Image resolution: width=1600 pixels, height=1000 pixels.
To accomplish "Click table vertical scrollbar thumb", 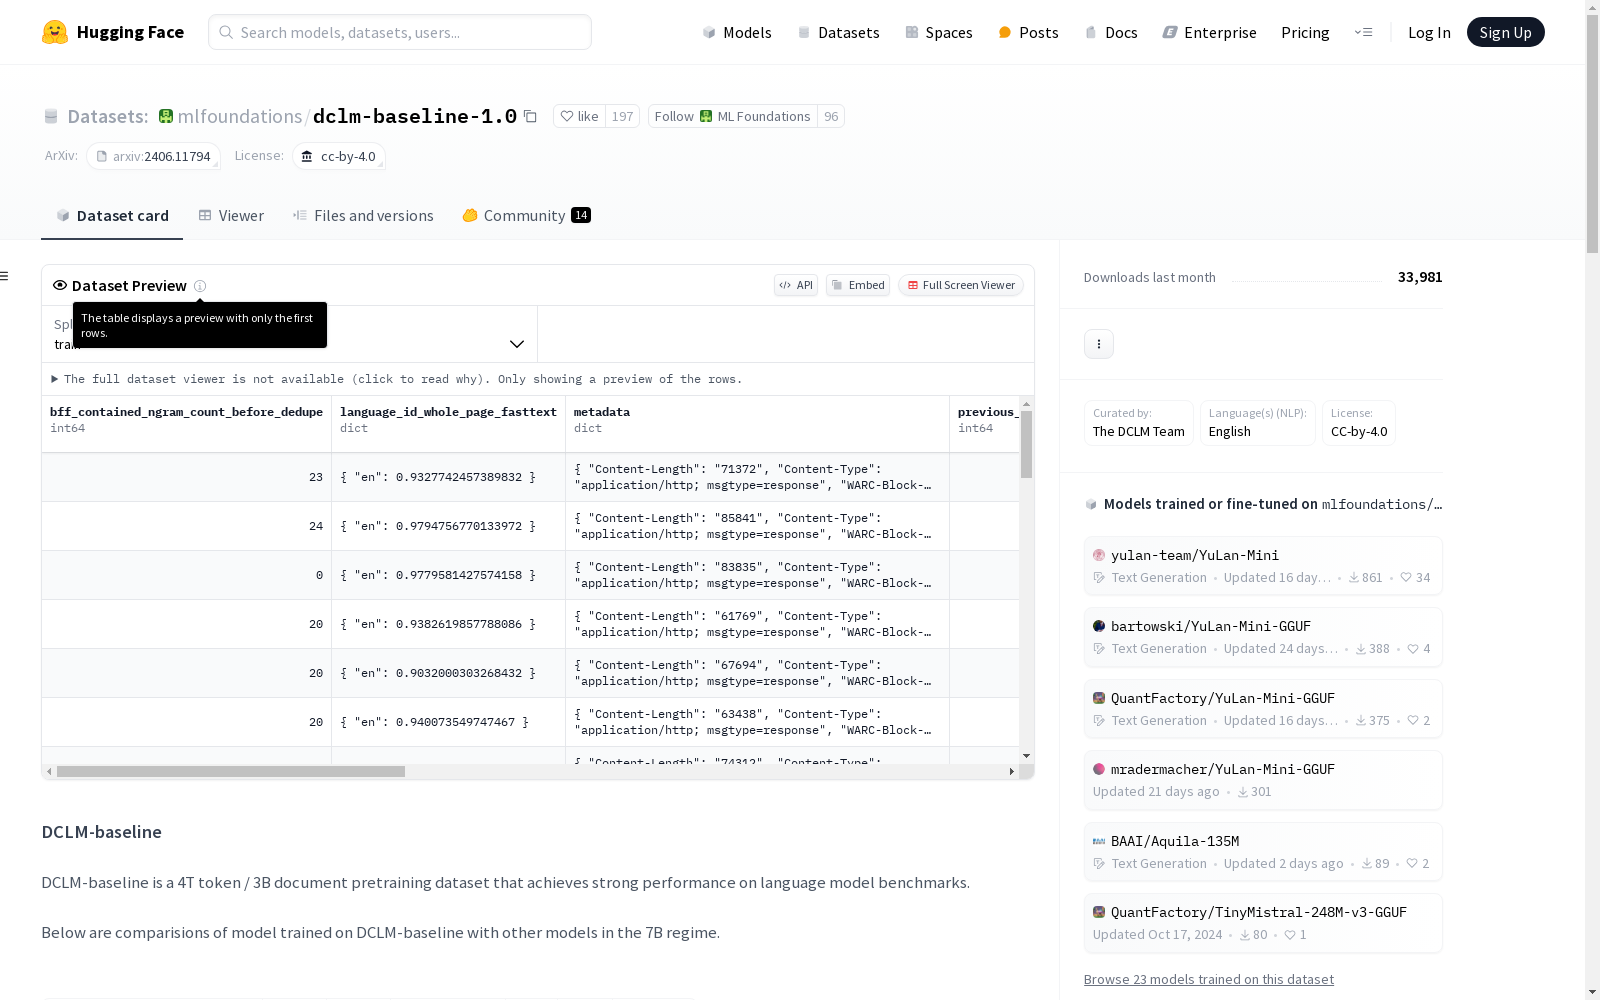I will 1026,444.
